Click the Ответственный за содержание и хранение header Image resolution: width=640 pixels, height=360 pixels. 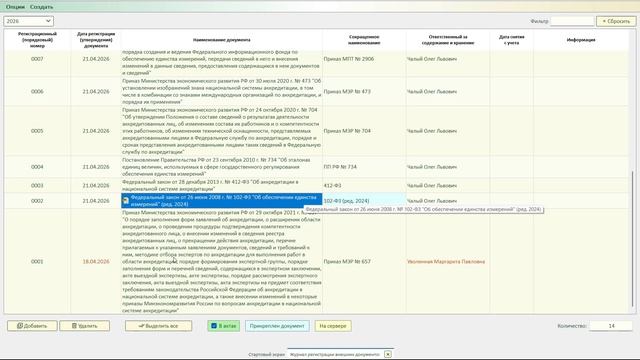[448, 40]
